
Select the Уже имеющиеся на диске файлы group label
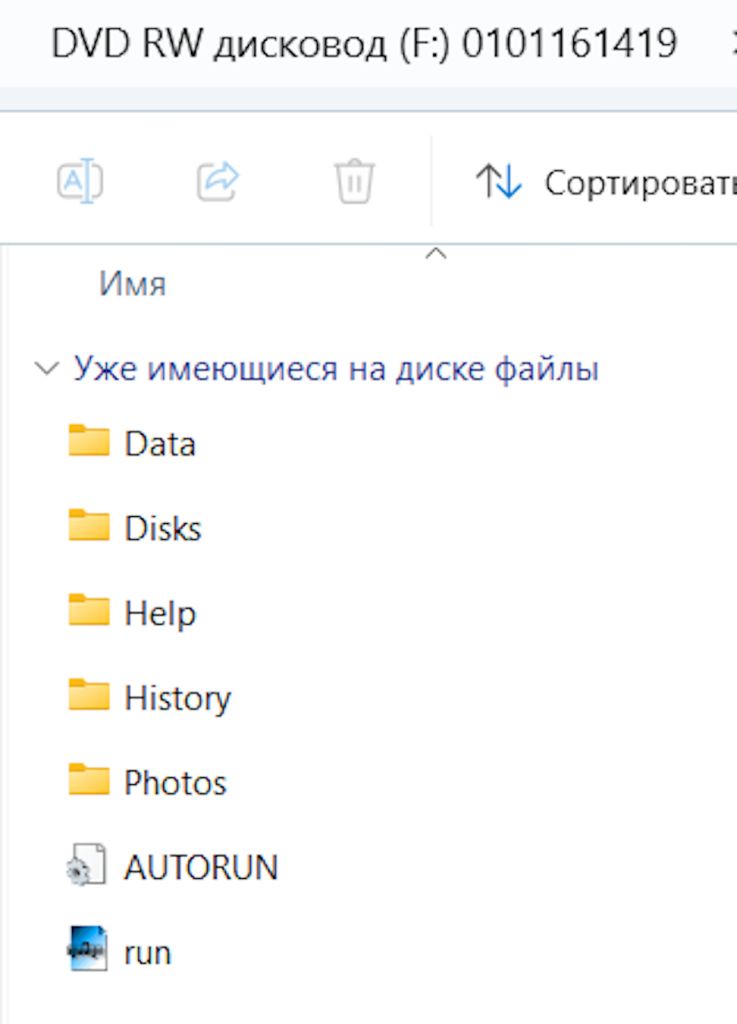[336, 369]
